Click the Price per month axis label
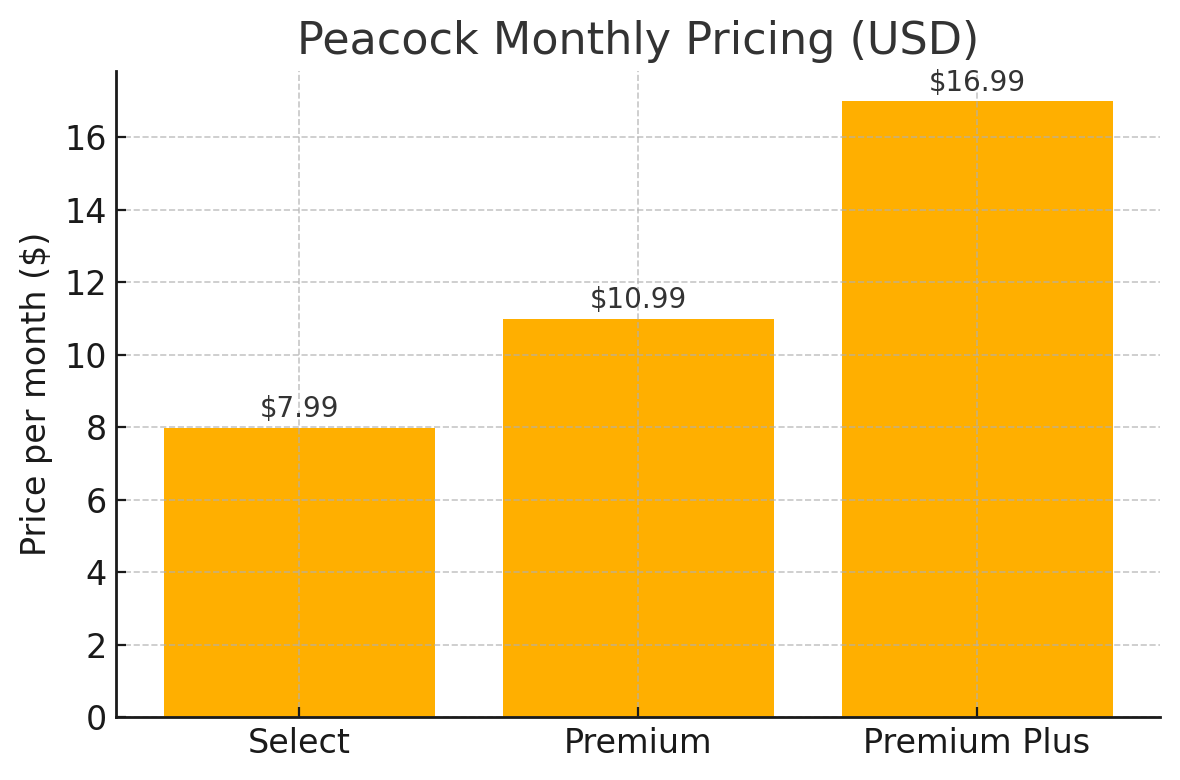 coord(33,395)
